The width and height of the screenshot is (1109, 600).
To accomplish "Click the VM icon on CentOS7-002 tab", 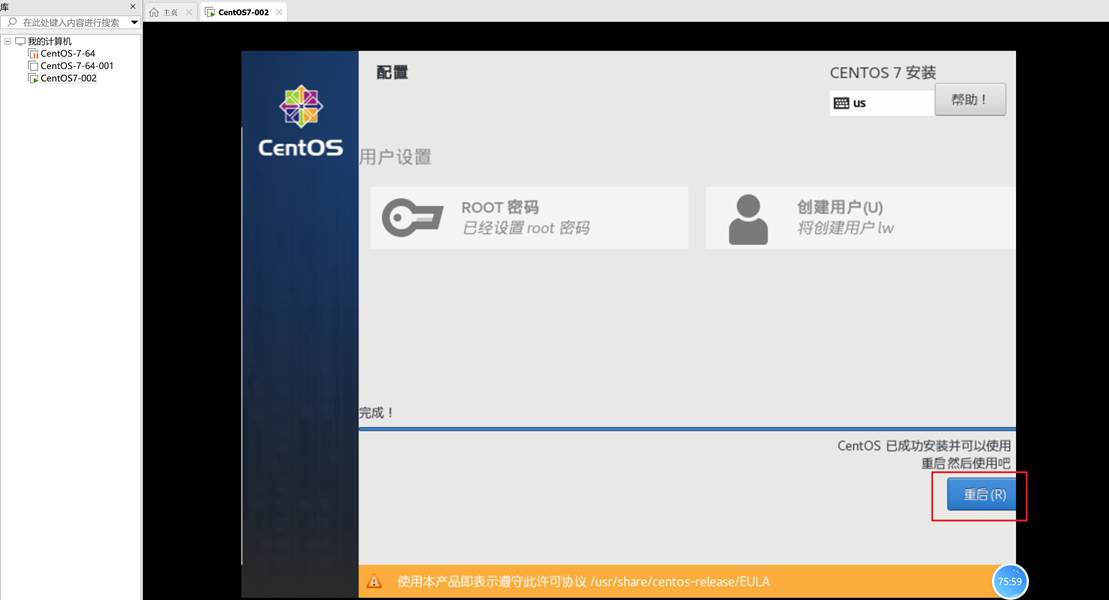I will click(x=210, y=12).
